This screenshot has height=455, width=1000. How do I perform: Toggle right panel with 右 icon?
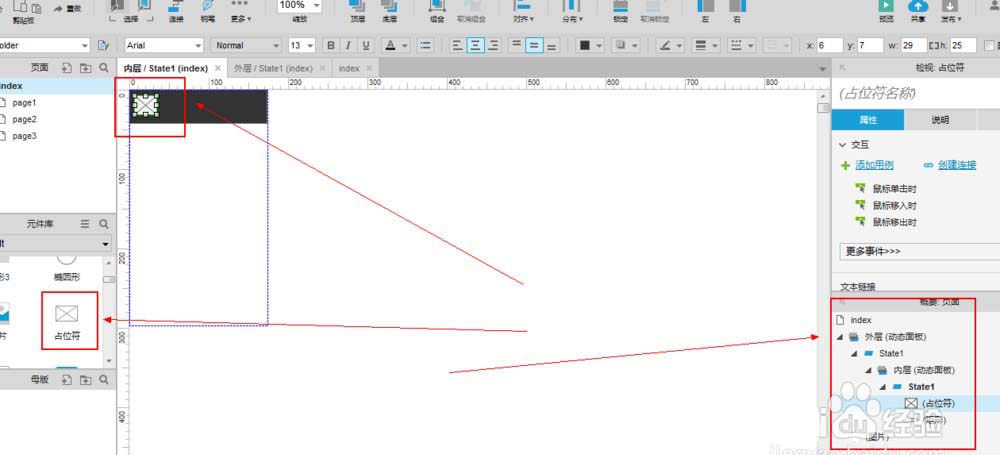point(737,10)
